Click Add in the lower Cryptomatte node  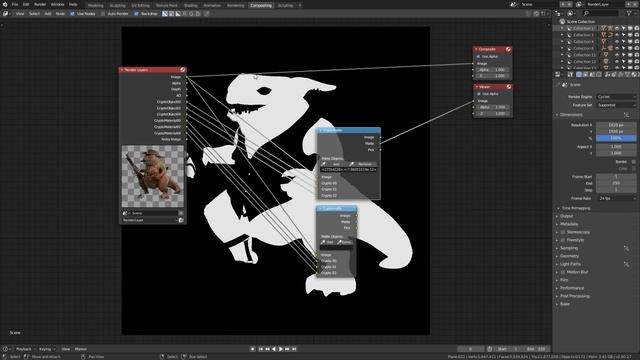click(x=328, y=242)
